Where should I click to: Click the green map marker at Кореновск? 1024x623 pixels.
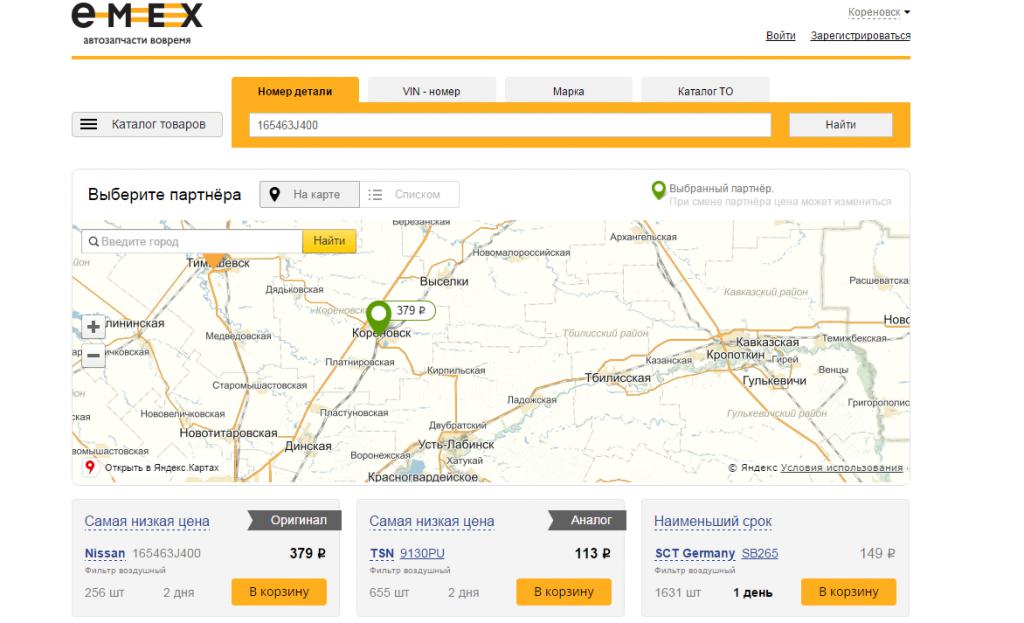tap(379, 317)
